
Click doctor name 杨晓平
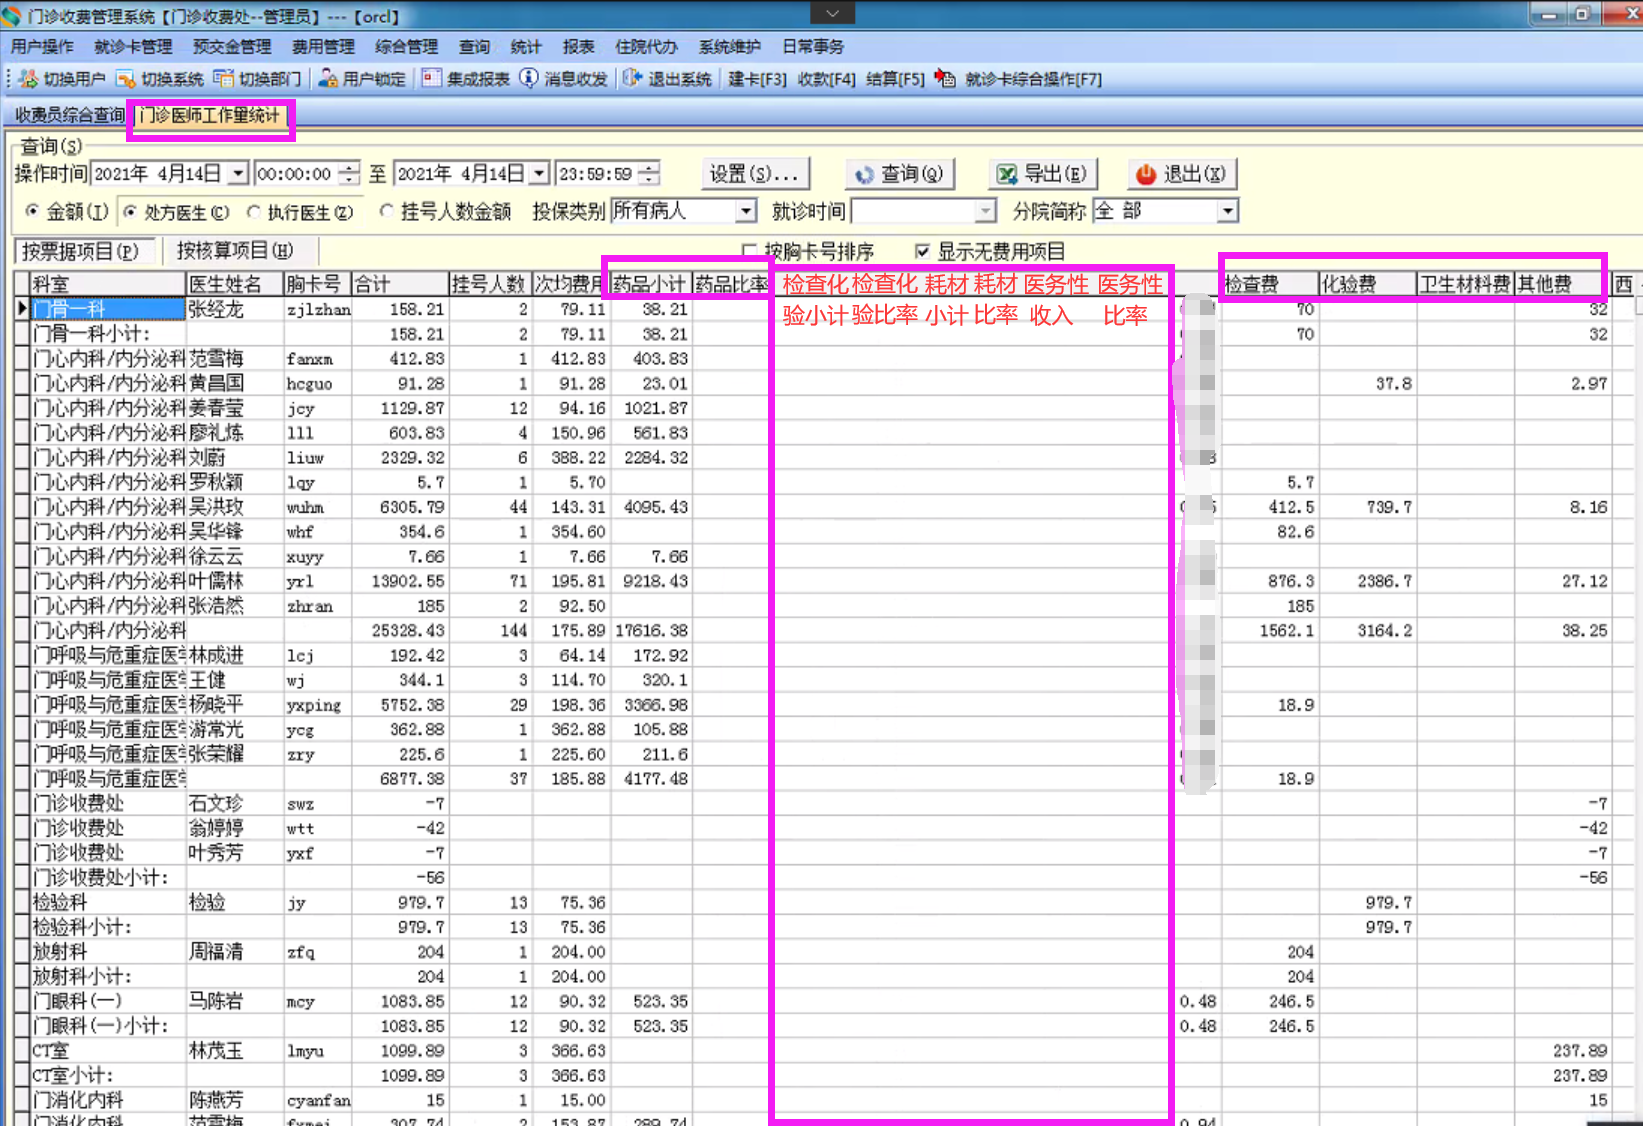[x=216, y=704]
